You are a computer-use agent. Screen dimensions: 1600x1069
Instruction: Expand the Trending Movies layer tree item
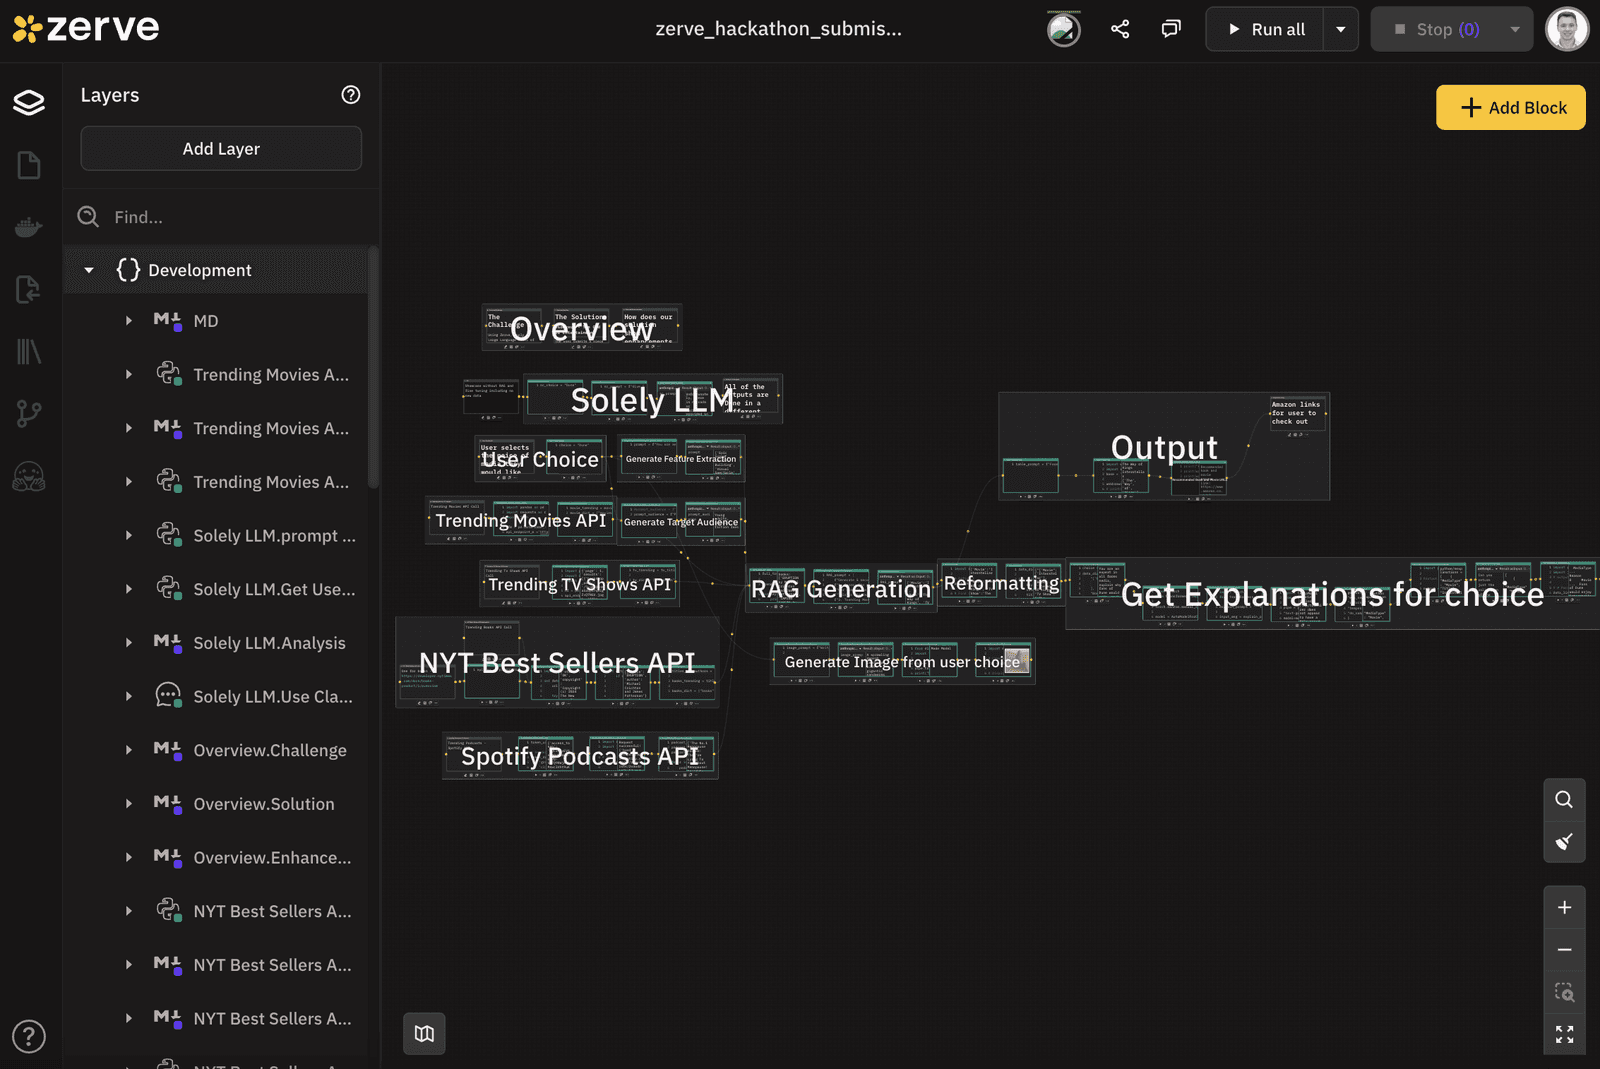tap(129, 374)
